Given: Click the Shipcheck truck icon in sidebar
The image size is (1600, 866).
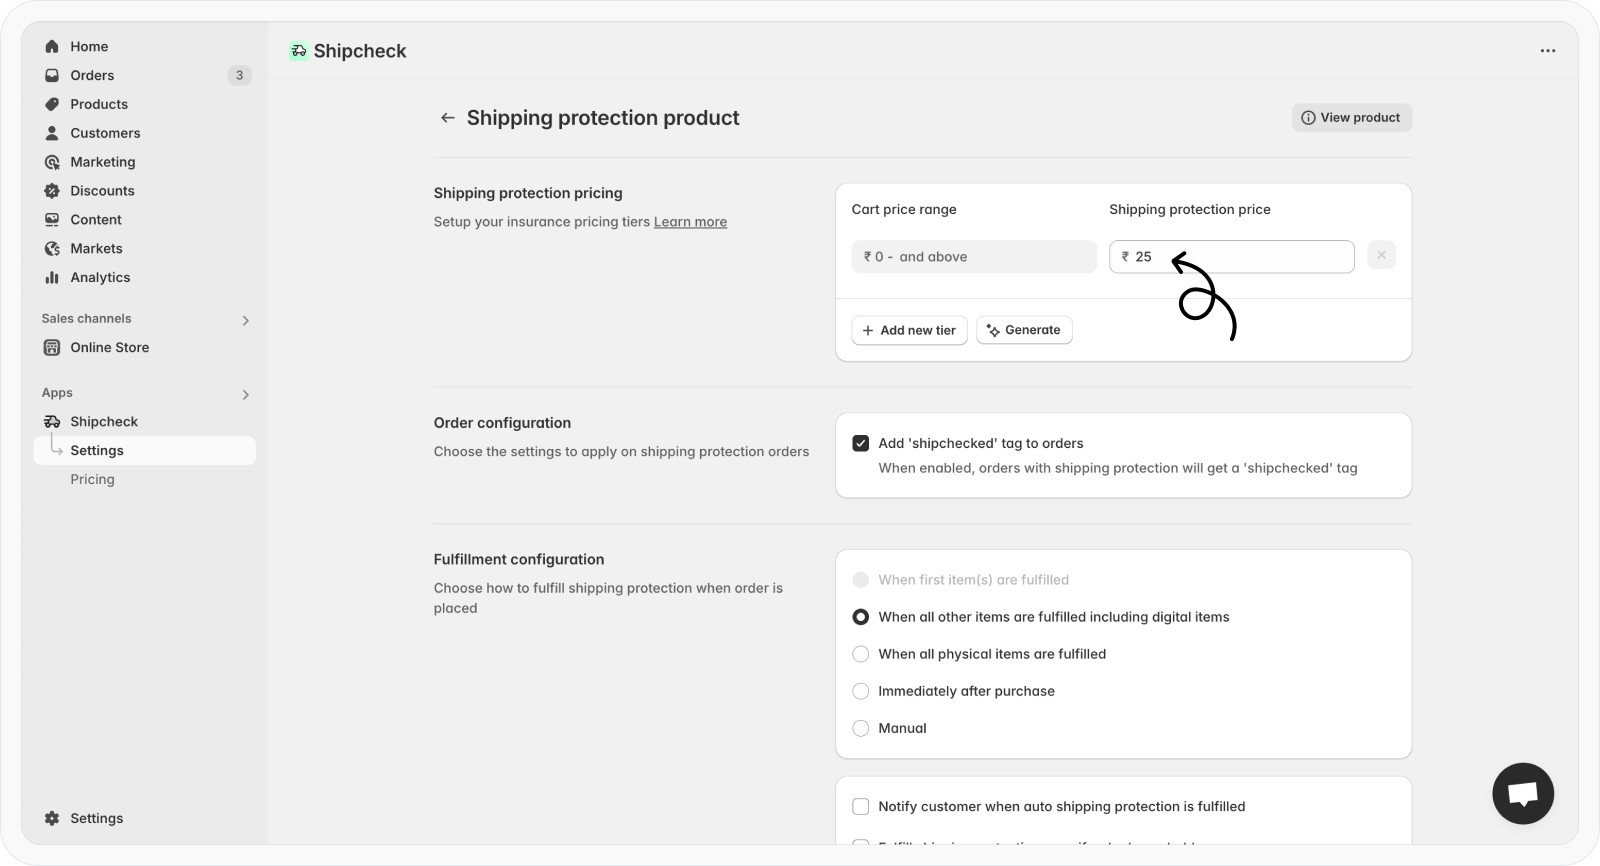Looking at the screenshot, I should click(x=52, y=422).
